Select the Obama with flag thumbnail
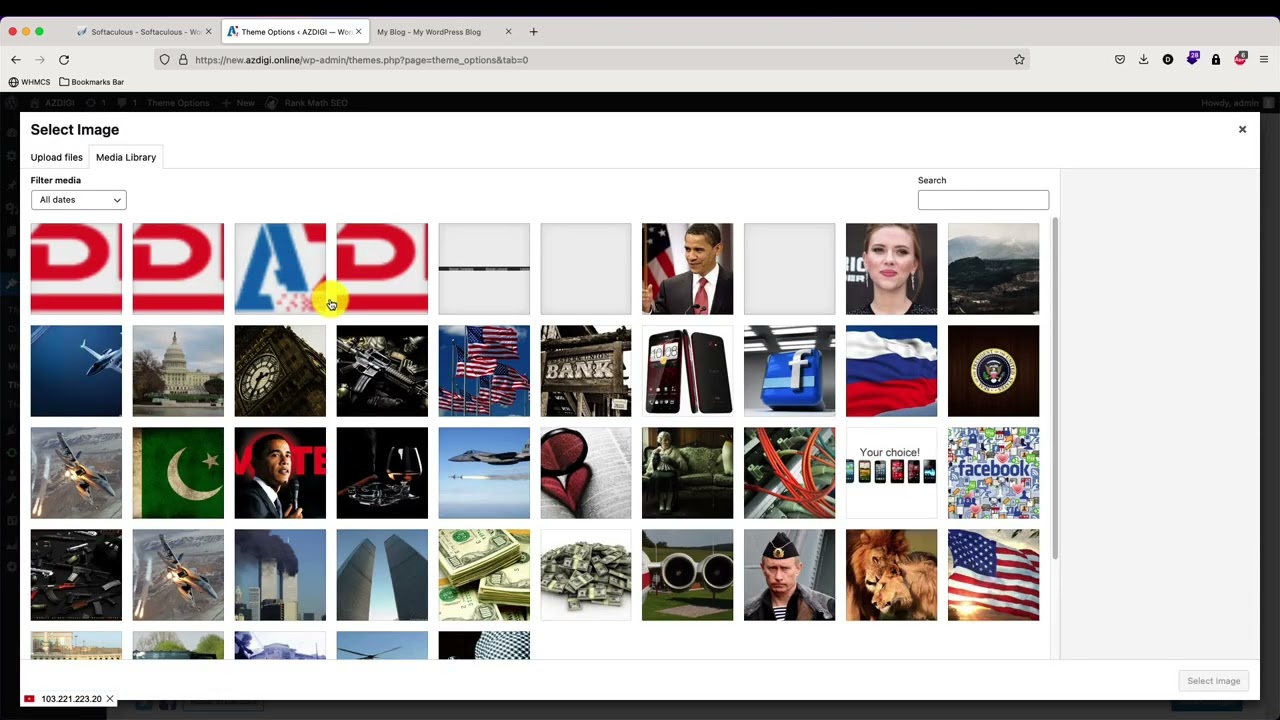 (x=687, y=269)
